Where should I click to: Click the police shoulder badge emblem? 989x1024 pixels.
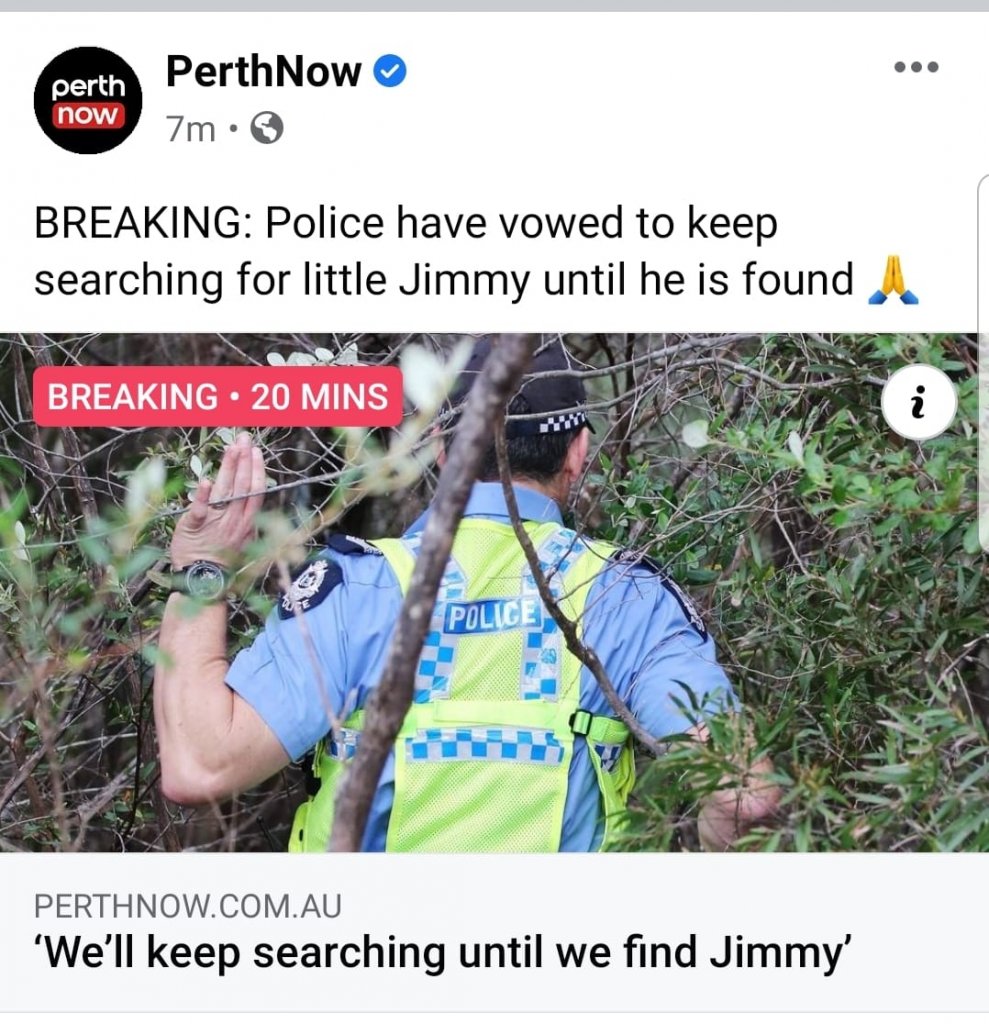tap(310, 586)
